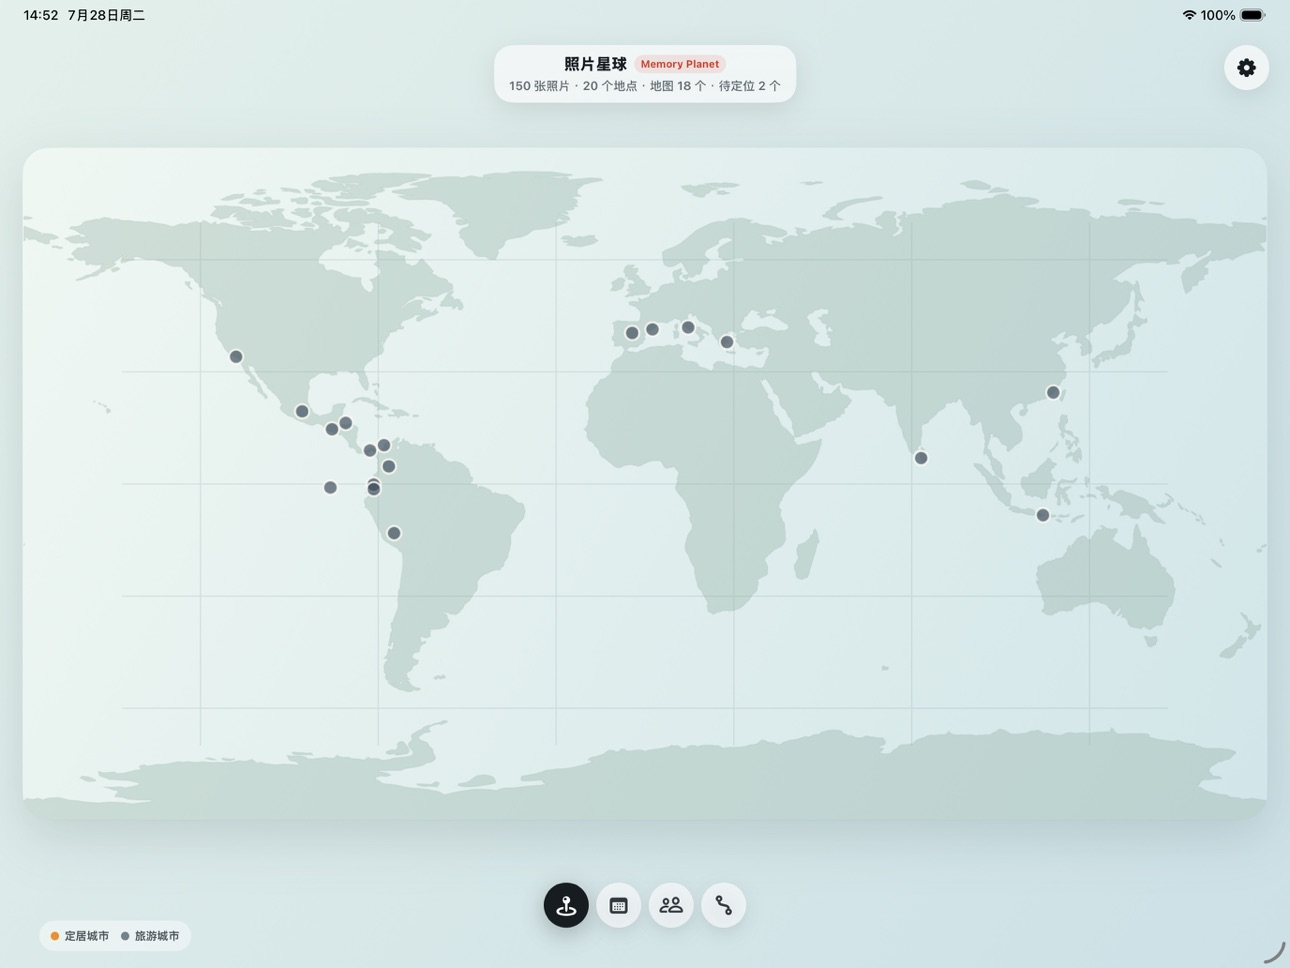Click the Memory Planet badge
The image size is (1290, 968).
click(680, 64)
